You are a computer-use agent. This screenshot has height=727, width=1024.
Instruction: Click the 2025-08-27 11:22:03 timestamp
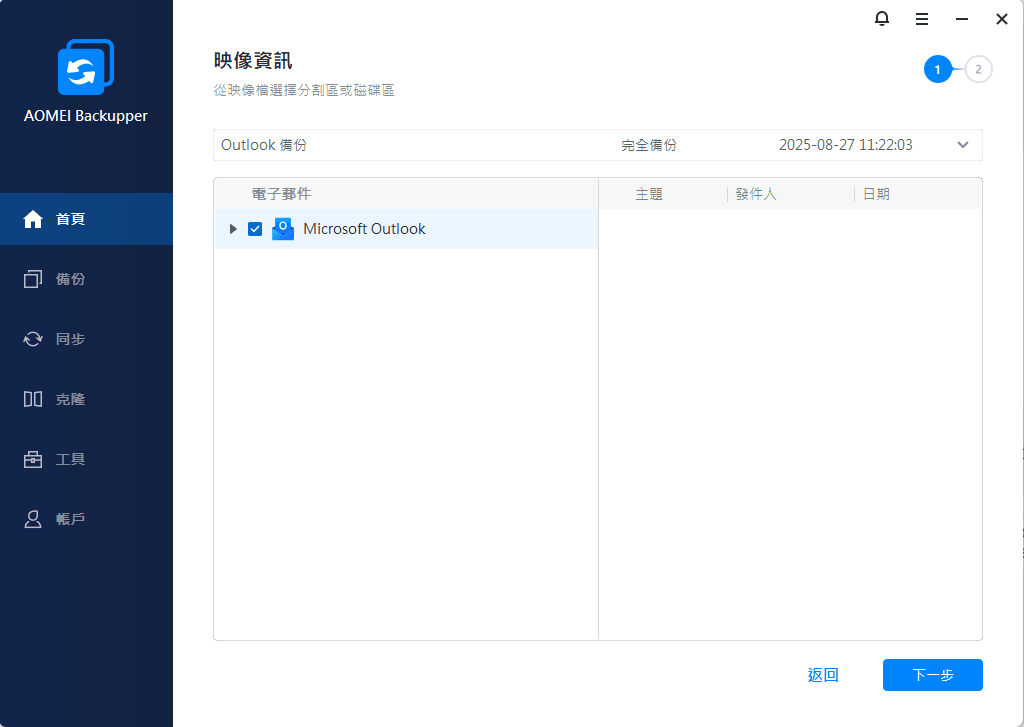coord(846,145)
